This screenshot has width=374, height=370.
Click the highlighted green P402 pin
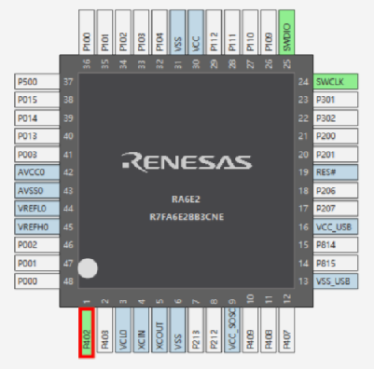(86, 333)
